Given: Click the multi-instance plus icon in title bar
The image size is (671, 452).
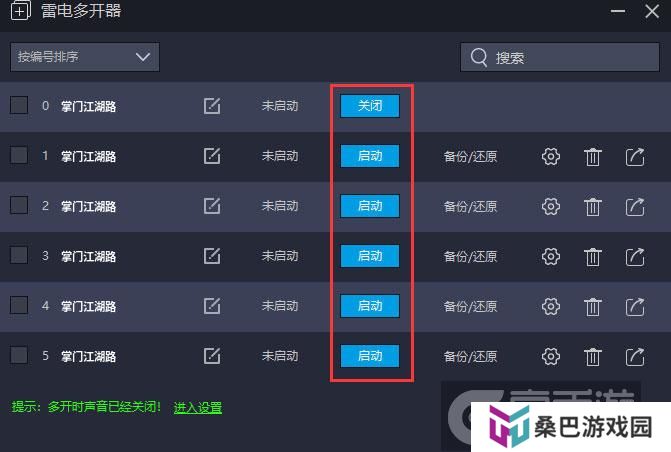Looking at the screenshot, I should click(20, 11).
